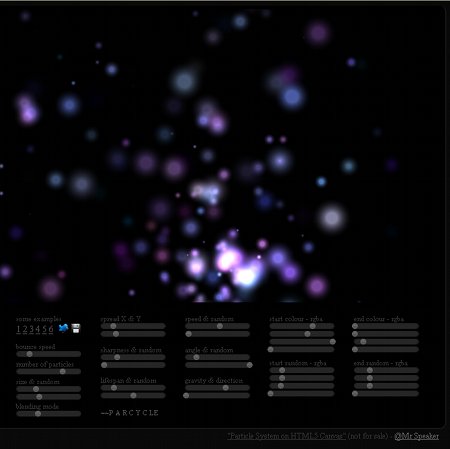Image resolution: width=450 pixels, height=449 pixels.
Task: Click the PARCYCLE title text
Action: (130, 413)
